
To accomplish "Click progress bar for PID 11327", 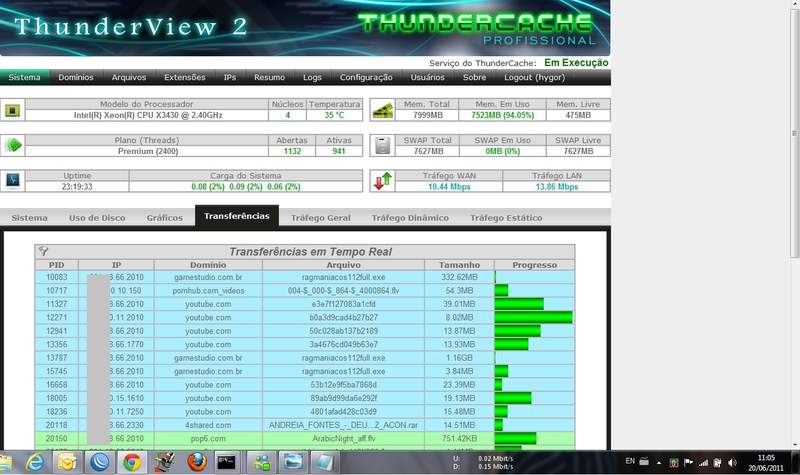I will click(x=519, y=304).
